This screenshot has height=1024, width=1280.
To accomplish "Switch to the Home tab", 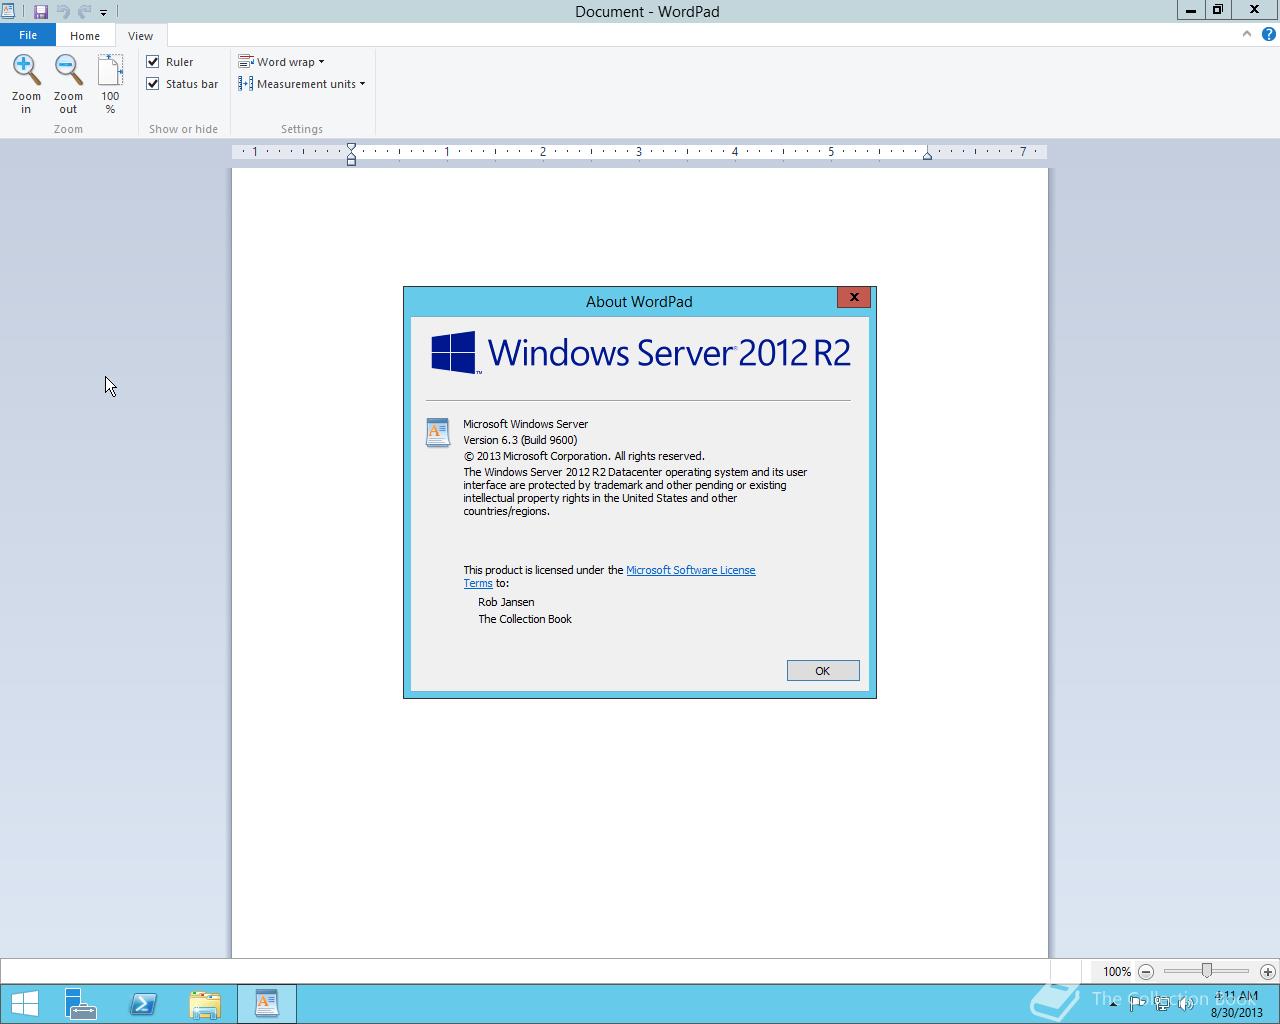I will tap(85, 35).
